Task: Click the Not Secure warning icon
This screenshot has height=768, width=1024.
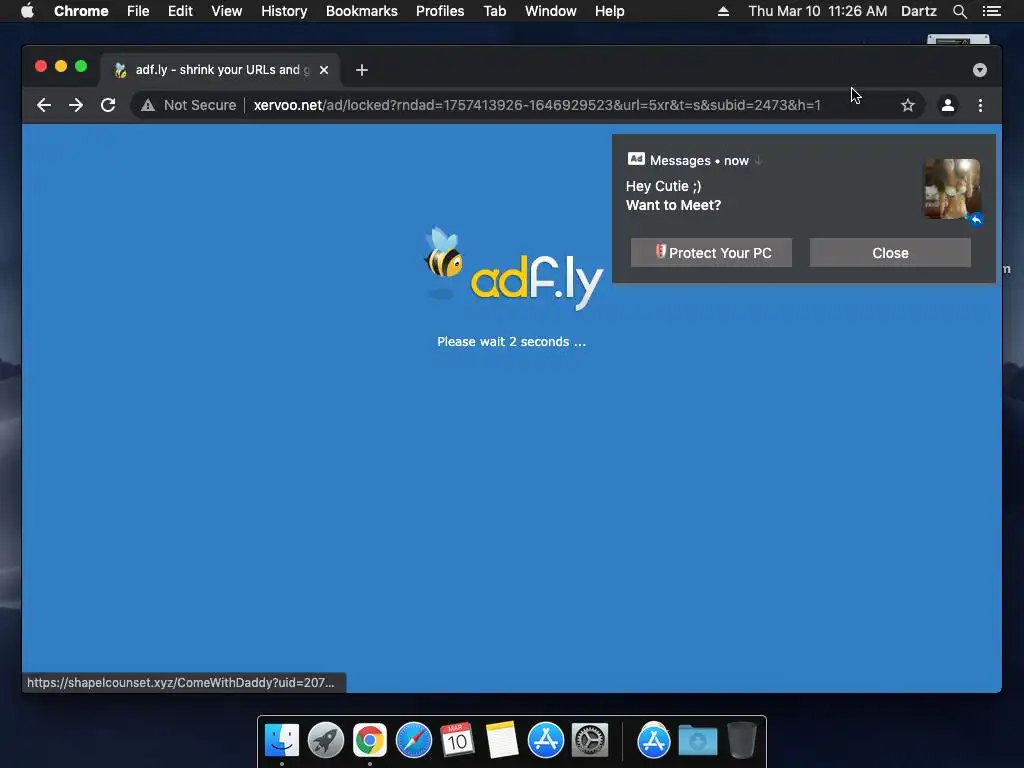Action: pyautogui.click(x=148, y=105)
